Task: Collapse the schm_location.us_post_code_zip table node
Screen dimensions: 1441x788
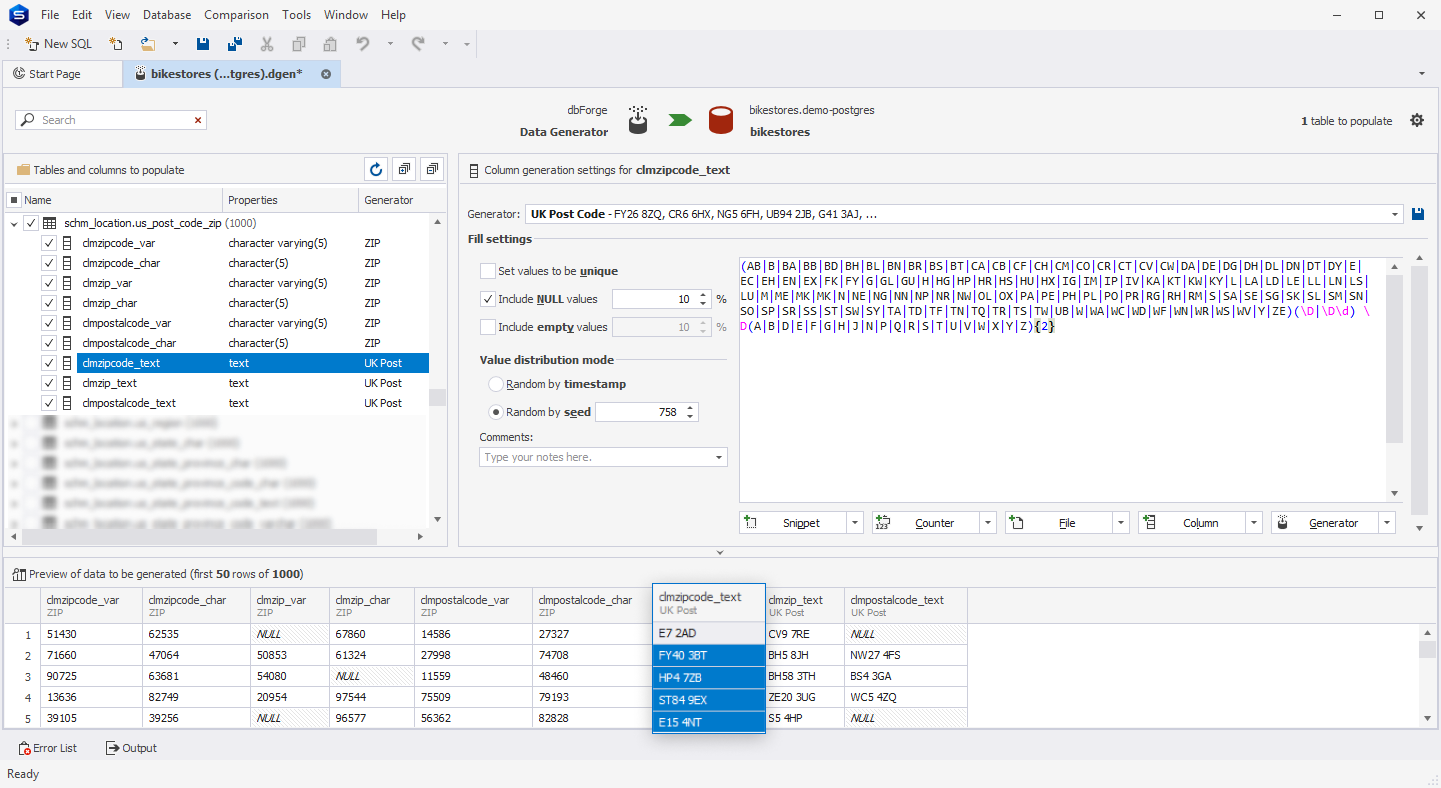Action: coord(13,224)
